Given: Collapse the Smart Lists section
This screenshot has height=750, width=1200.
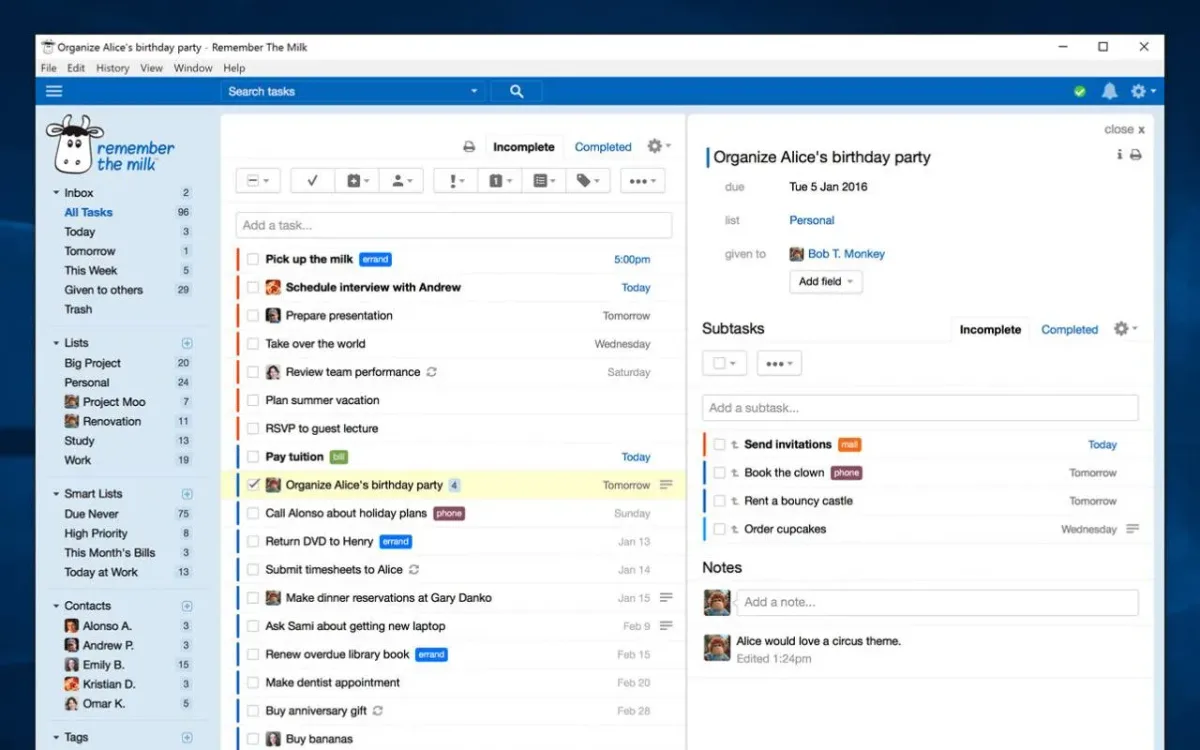Looking at the screenshot, I should 56,494.
